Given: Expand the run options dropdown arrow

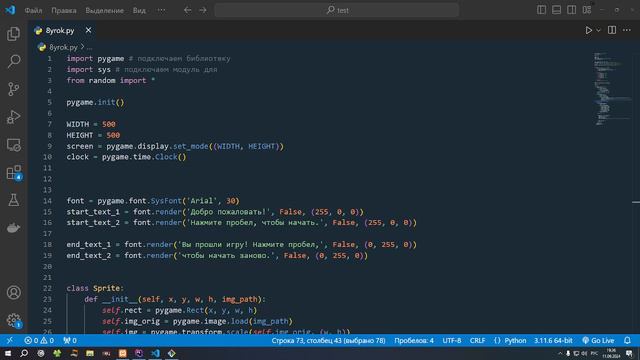Looking at the screenshot, I should coord(598,30).
